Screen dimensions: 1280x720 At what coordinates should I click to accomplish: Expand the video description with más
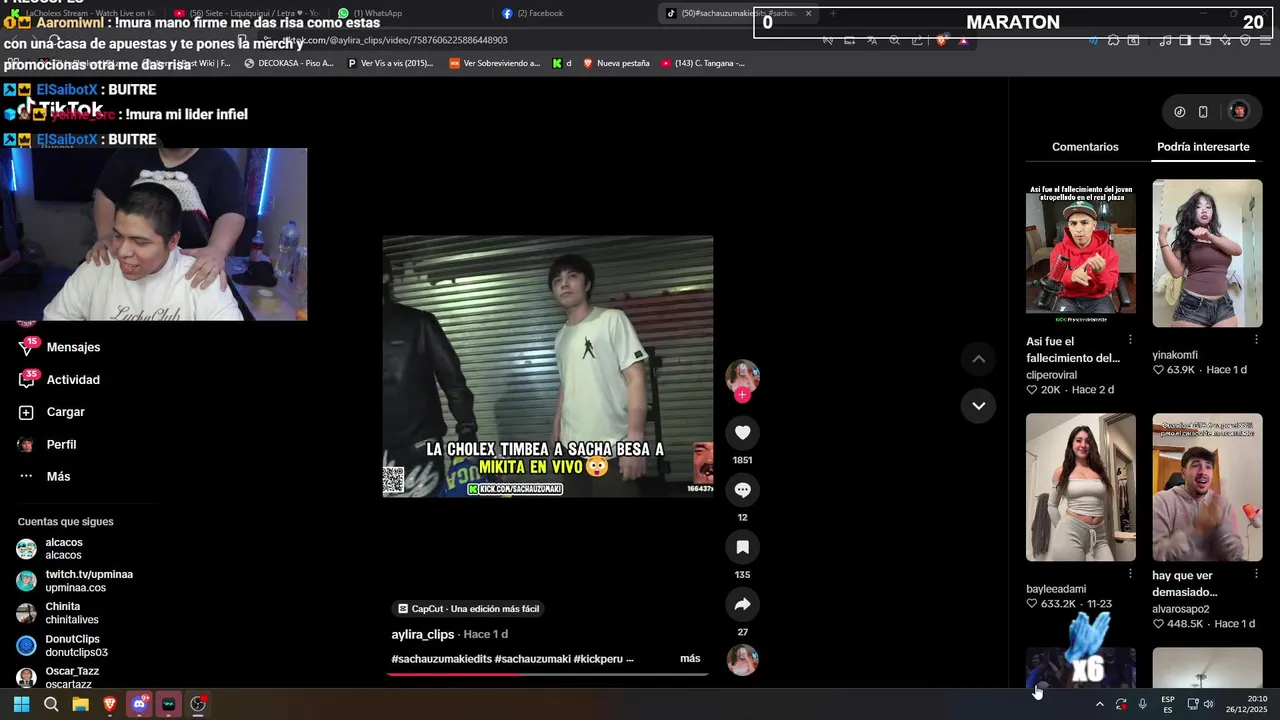[690, 659]
